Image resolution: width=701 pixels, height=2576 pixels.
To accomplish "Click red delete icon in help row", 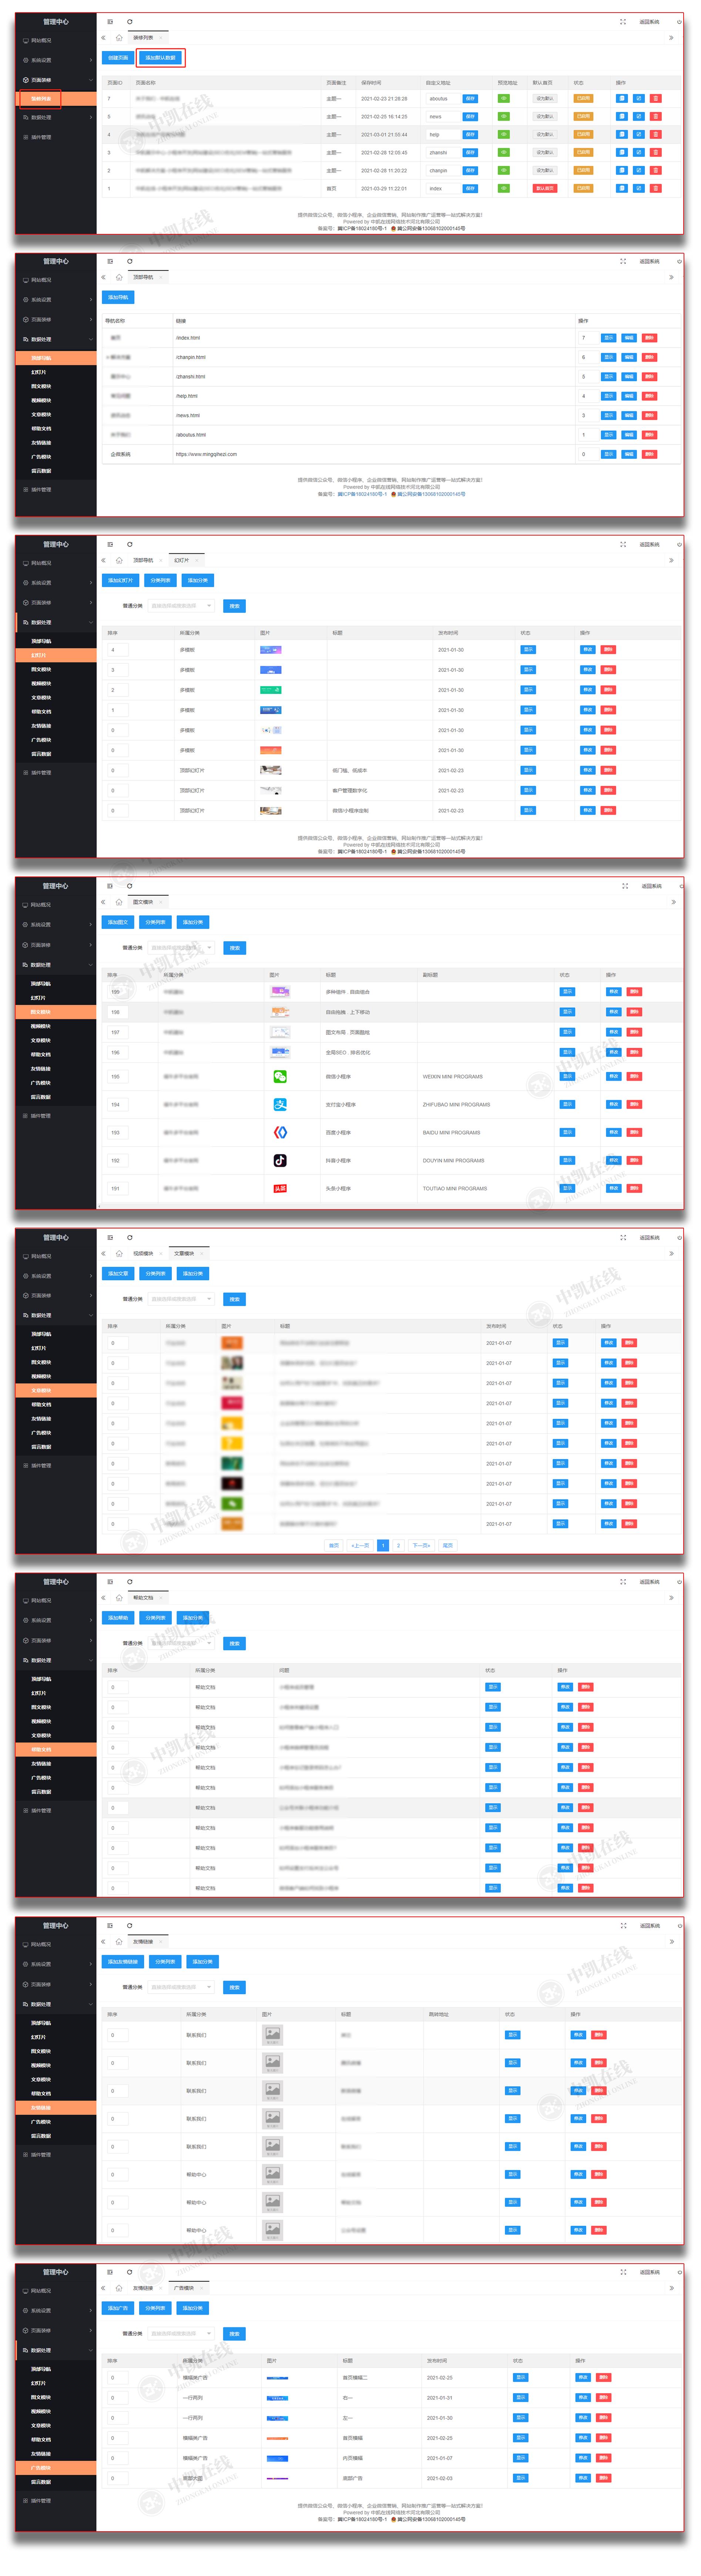I will 656,134.
